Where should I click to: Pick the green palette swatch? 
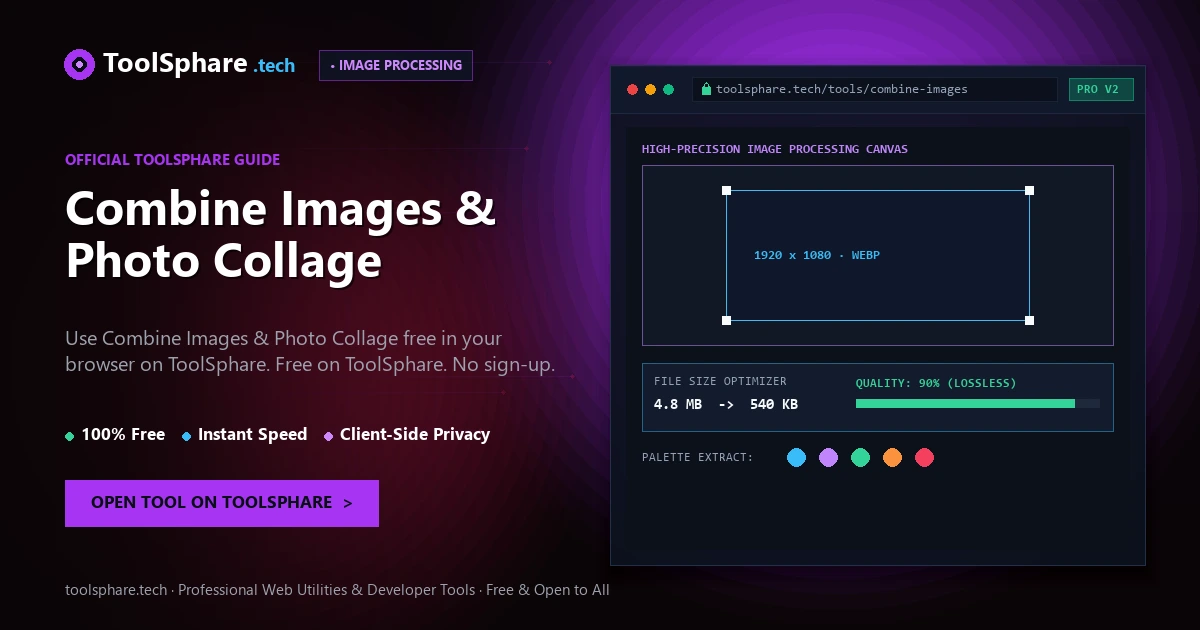[x=860, y=457]
